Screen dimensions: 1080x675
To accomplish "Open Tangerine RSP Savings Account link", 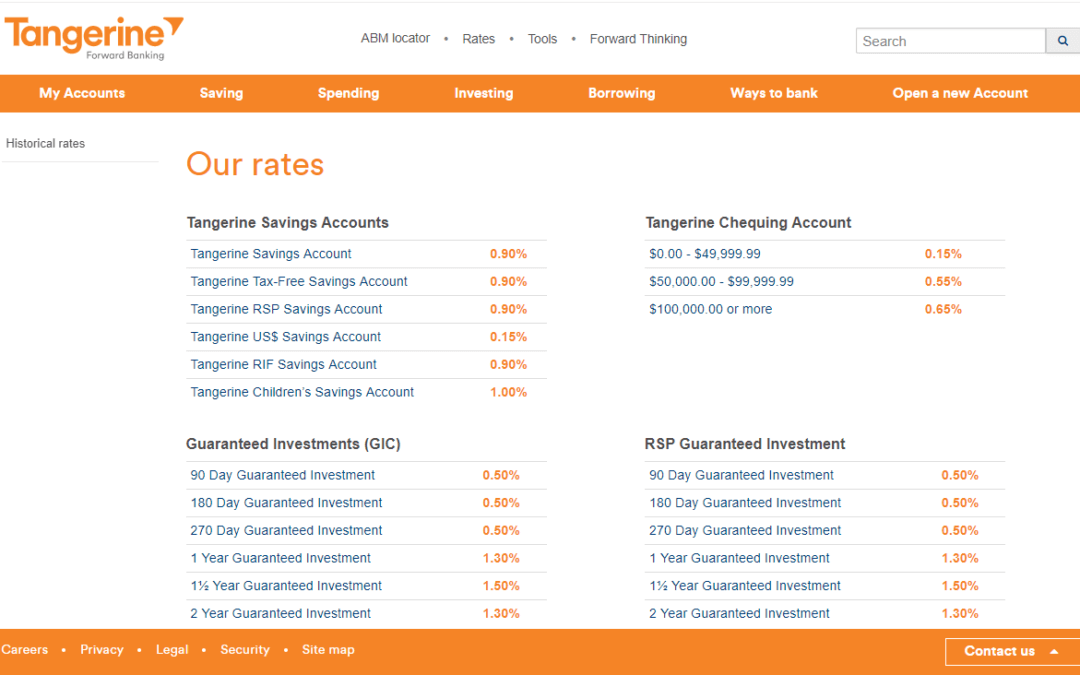I will tap(287, 309).
